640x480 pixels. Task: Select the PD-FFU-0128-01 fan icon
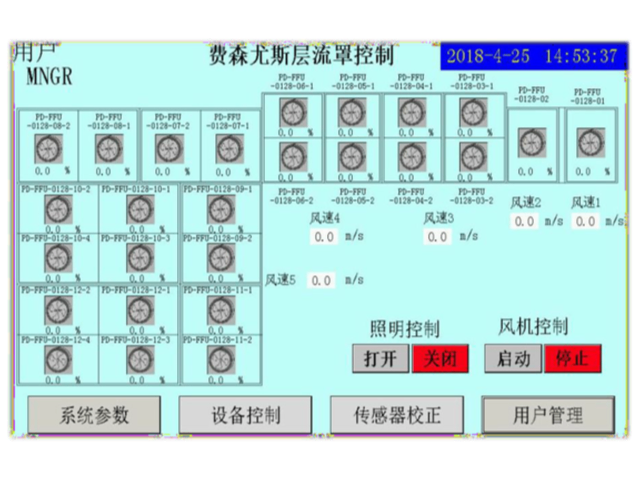click(591, 143)
